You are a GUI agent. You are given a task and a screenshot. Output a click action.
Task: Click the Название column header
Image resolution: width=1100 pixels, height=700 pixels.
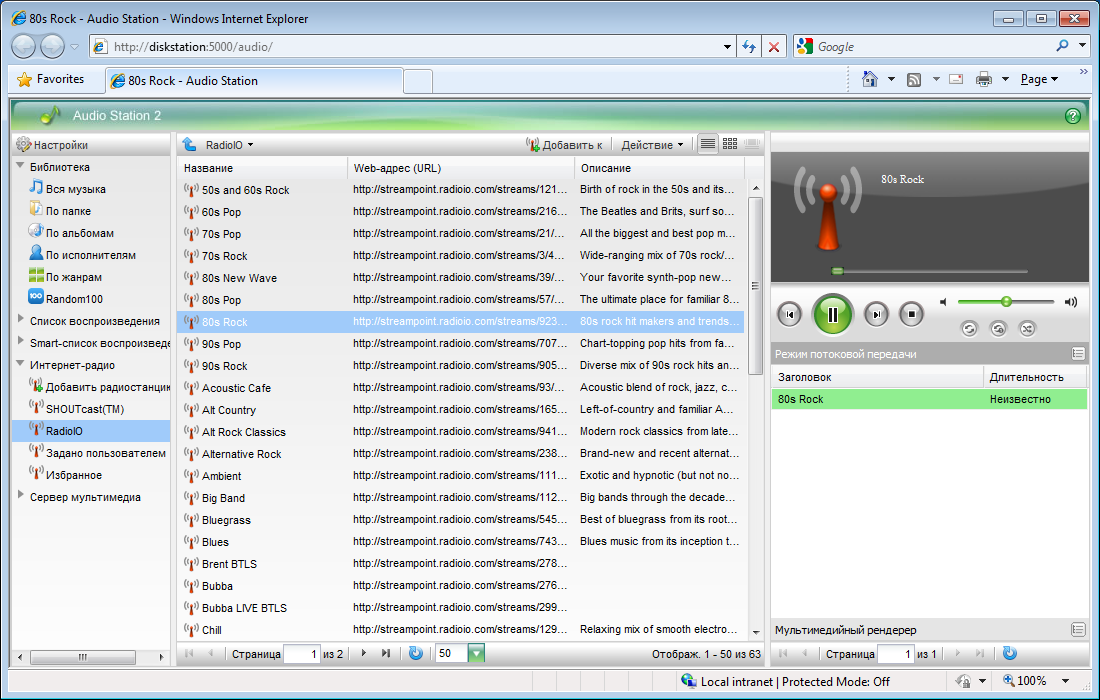pos(262,168)
